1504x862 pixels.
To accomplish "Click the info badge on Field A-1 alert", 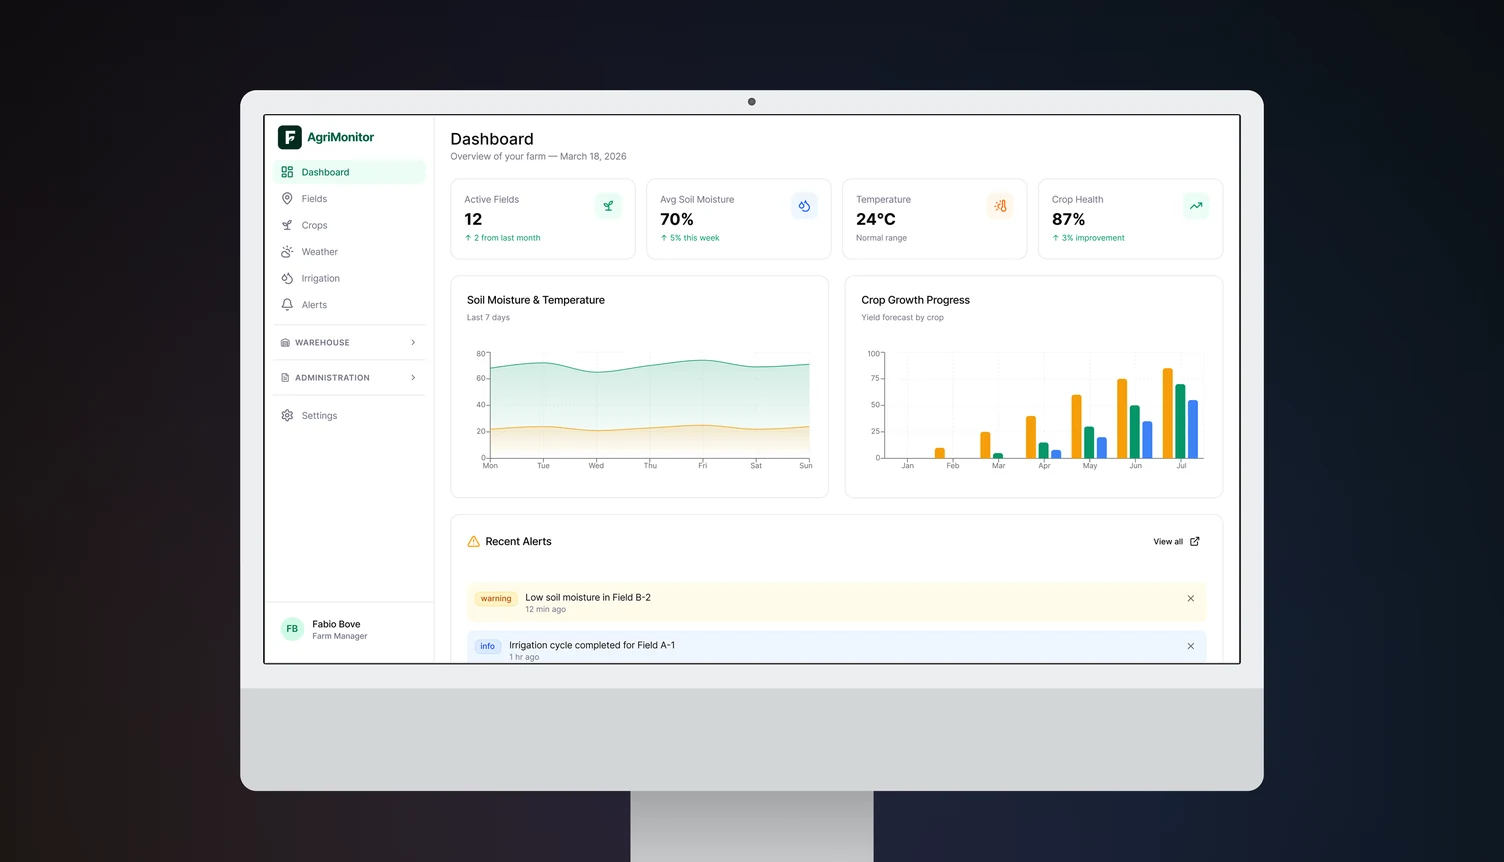I will (488, 647).
